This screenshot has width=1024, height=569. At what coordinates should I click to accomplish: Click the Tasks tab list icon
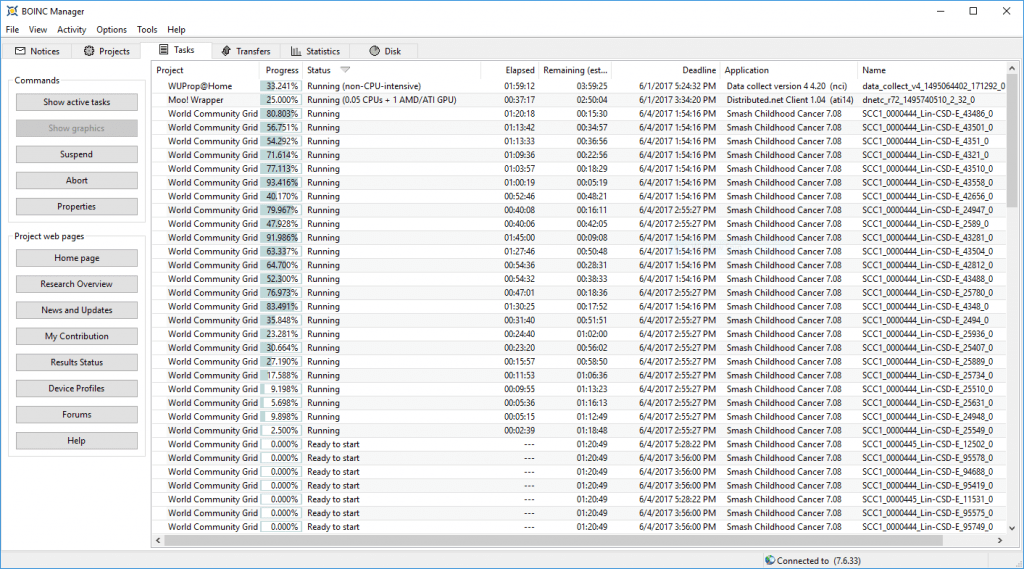pos(163,50)
